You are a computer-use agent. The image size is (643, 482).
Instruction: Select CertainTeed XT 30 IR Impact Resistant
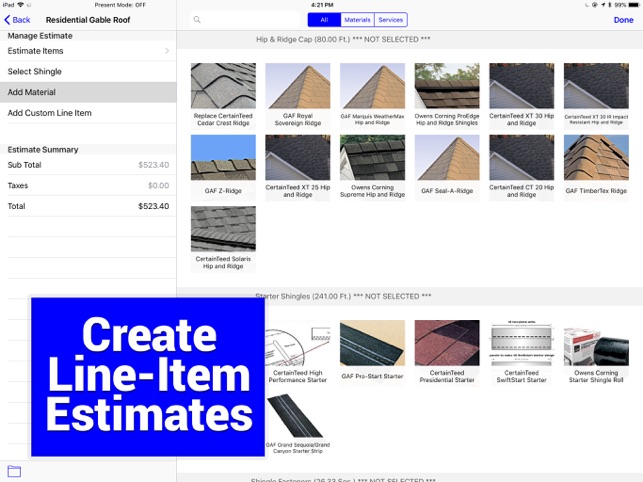point(596,96)
